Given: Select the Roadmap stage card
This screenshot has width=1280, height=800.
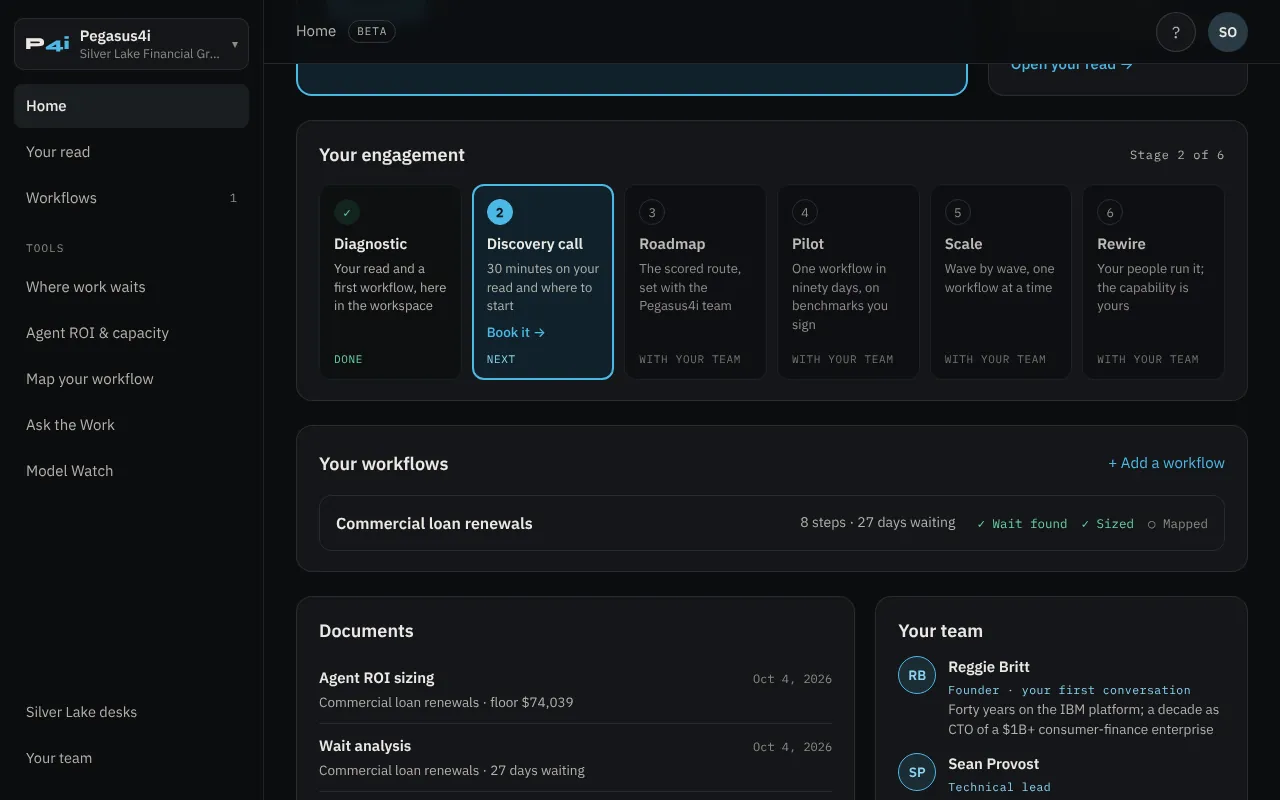Looking at the screenshot, I should tap(695, 282).
